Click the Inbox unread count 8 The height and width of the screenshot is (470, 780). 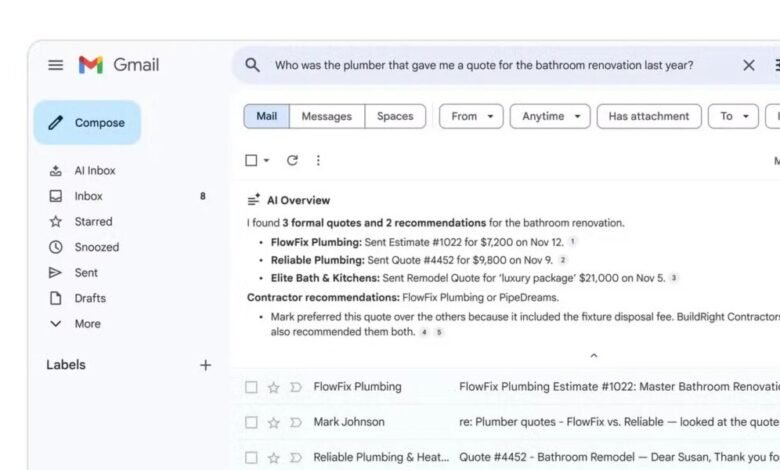coord(202,196)
